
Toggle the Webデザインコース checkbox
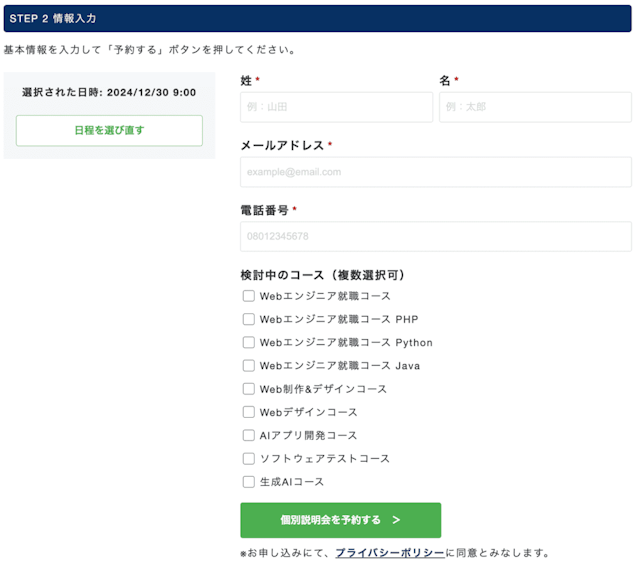click(249, 412)
